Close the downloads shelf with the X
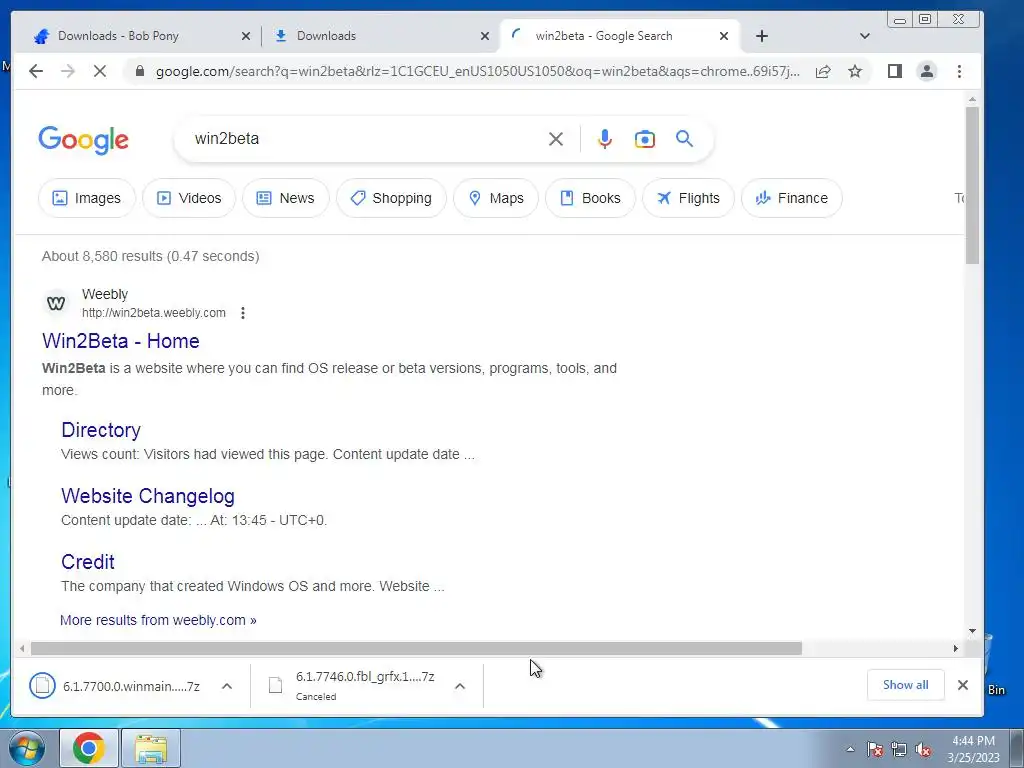The height and width of the screenshot is (768, 1024). click(x=963, y=685)
